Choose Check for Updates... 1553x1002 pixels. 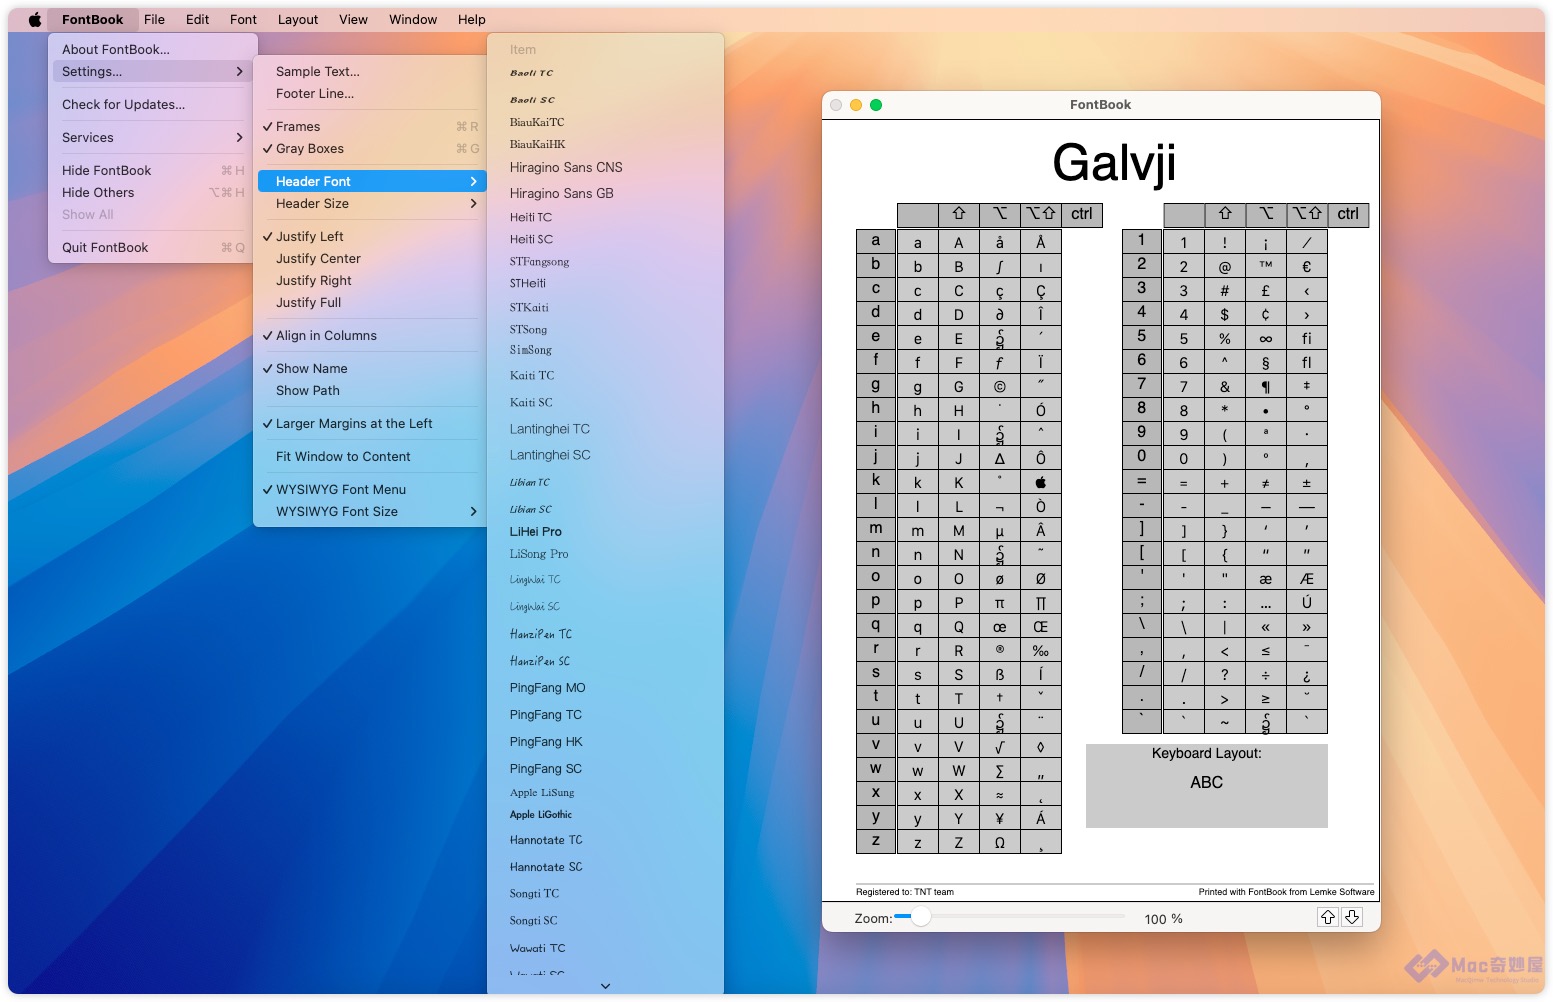tap(152, 104)
